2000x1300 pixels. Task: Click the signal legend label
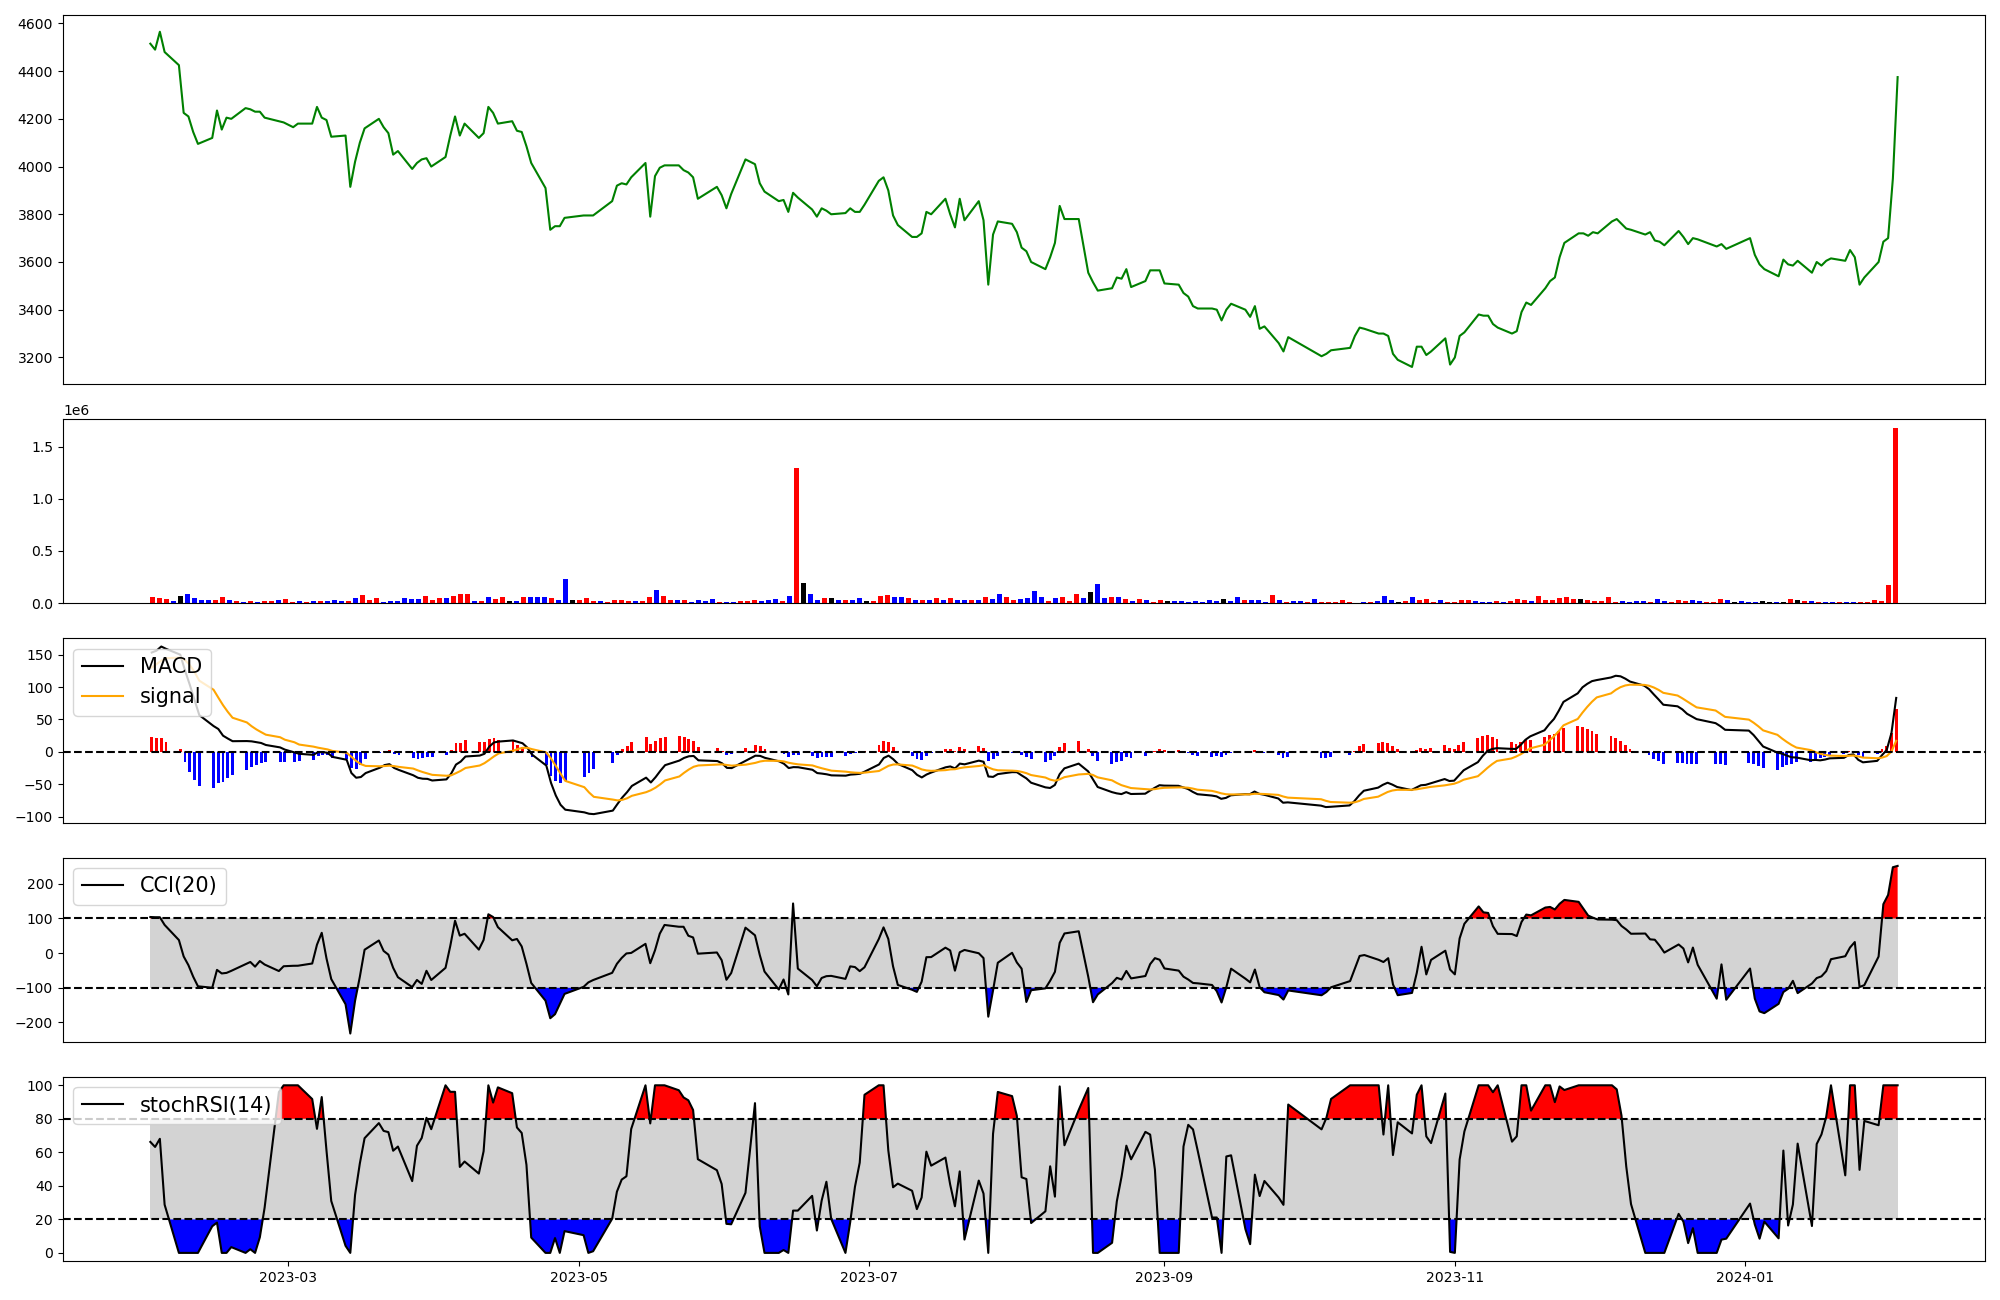point(170,696)
